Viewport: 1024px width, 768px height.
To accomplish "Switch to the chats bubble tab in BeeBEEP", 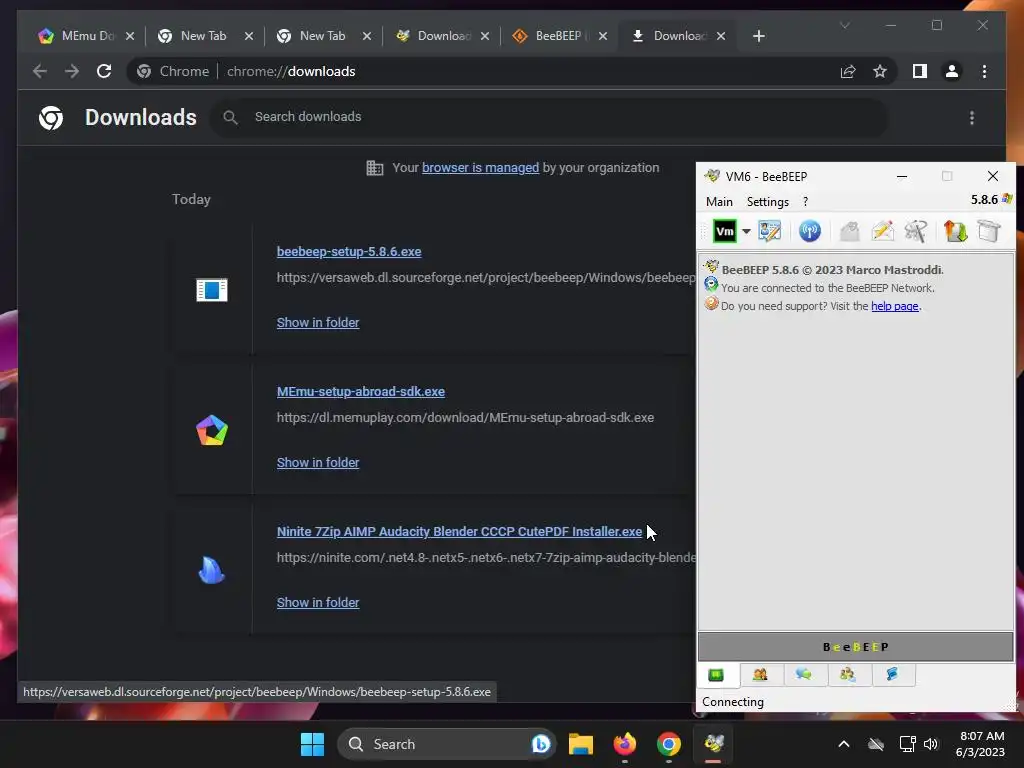I will (x=804, y=675).
